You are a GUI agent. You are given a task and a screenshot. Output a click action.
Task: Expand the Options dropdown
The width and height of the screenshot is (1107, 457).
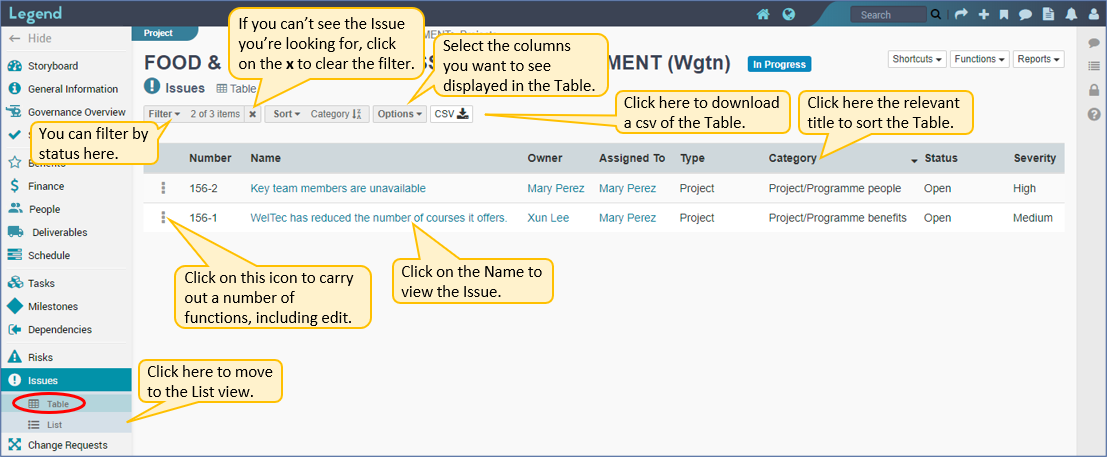point(400,114)
